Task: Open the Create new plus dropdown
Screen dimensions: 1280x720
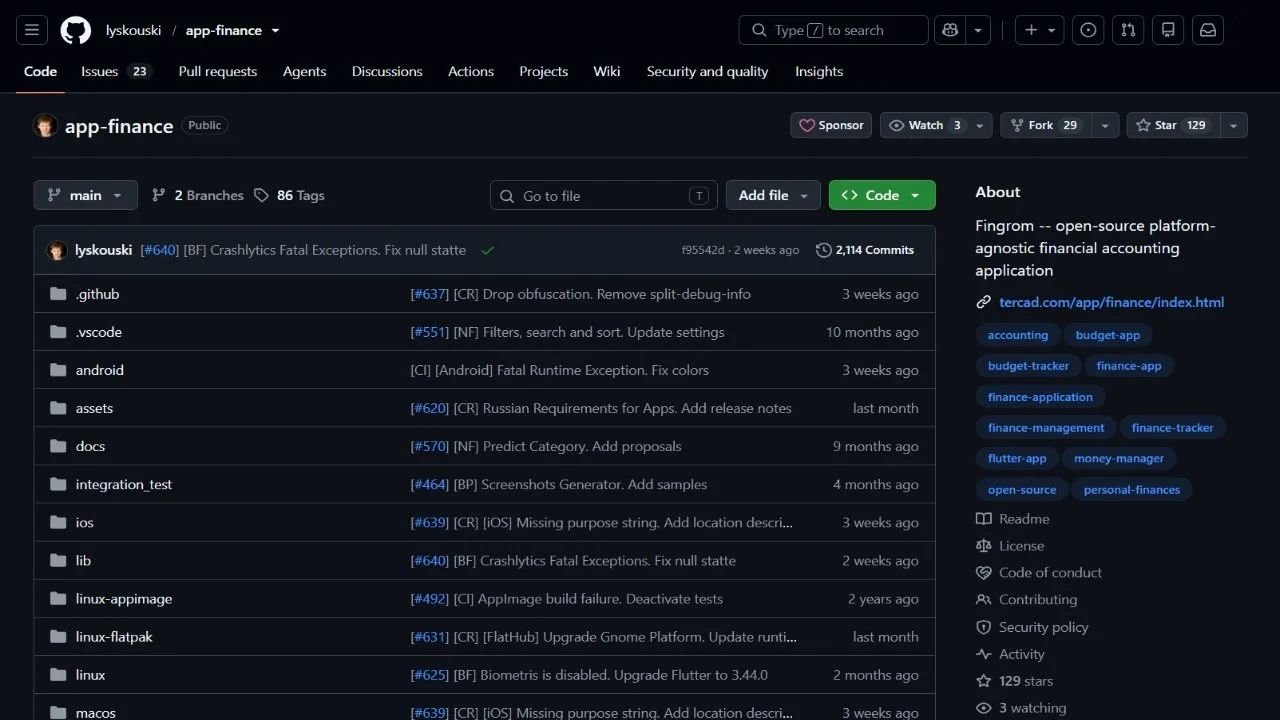Action: click(x=1040, y=30)
